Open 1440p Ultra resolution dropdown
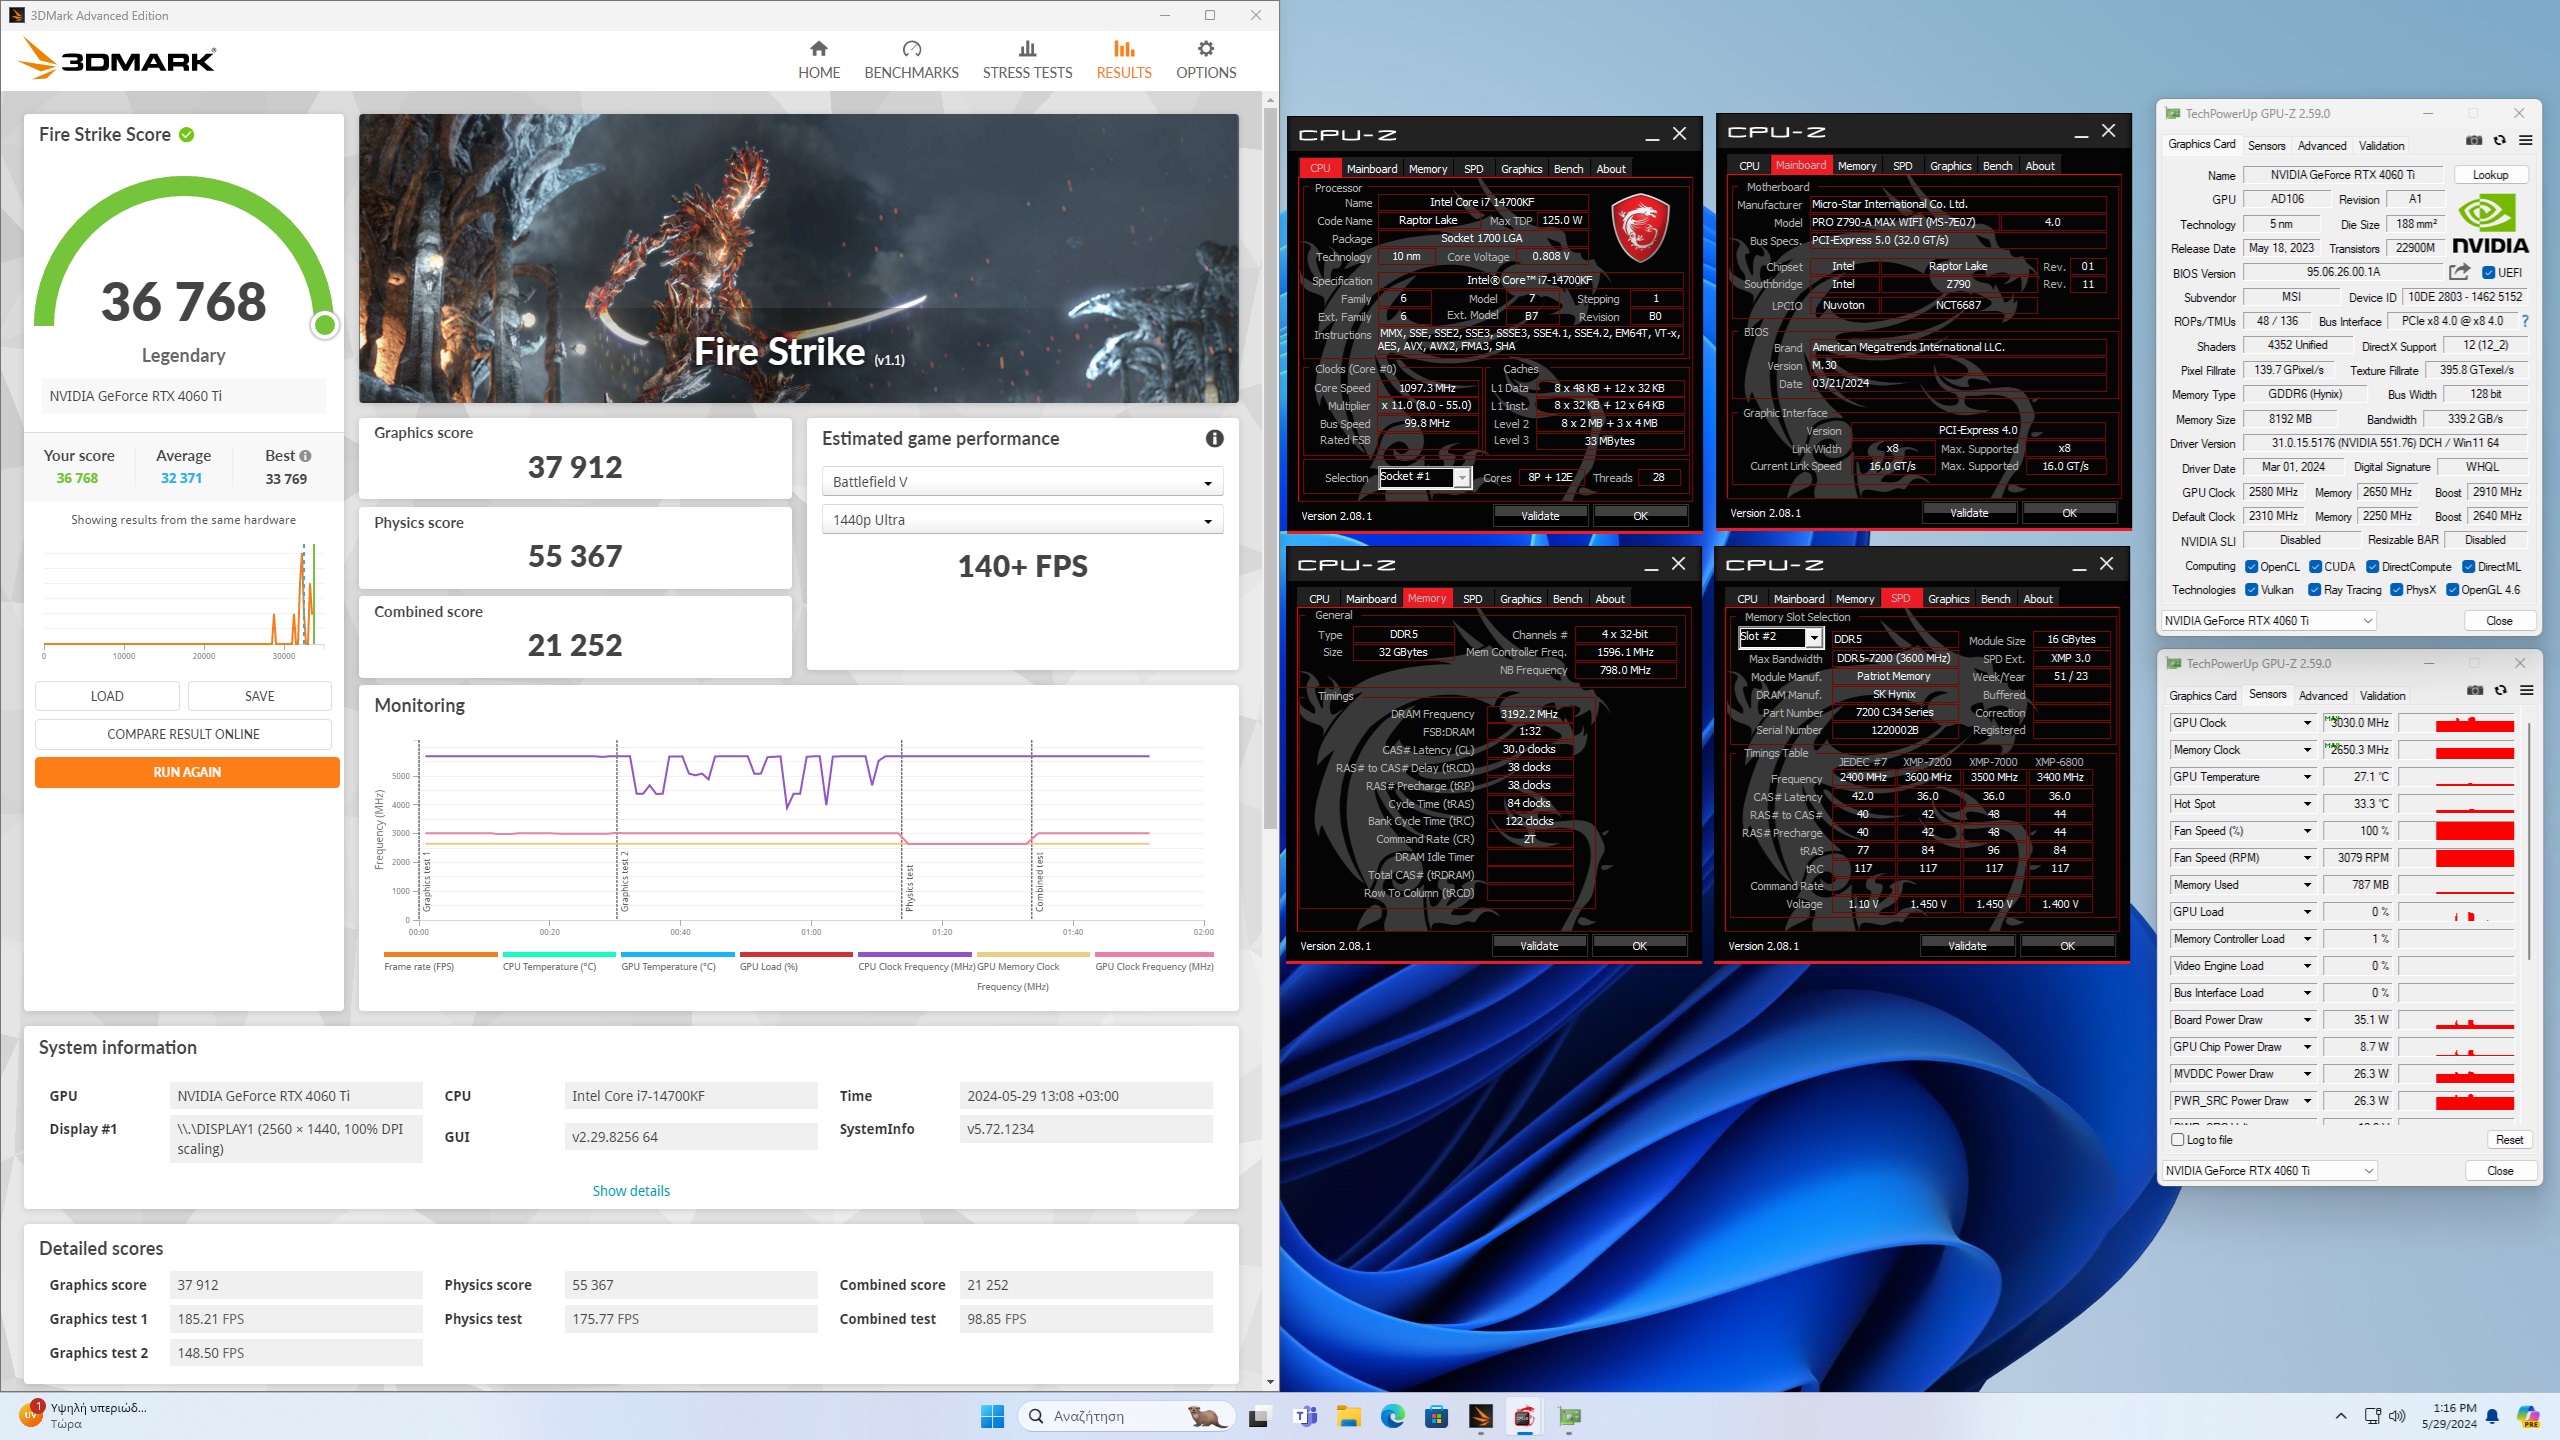This screenshot has width=2560, height=1440. pyautogui.click(x=1022, y=520)
